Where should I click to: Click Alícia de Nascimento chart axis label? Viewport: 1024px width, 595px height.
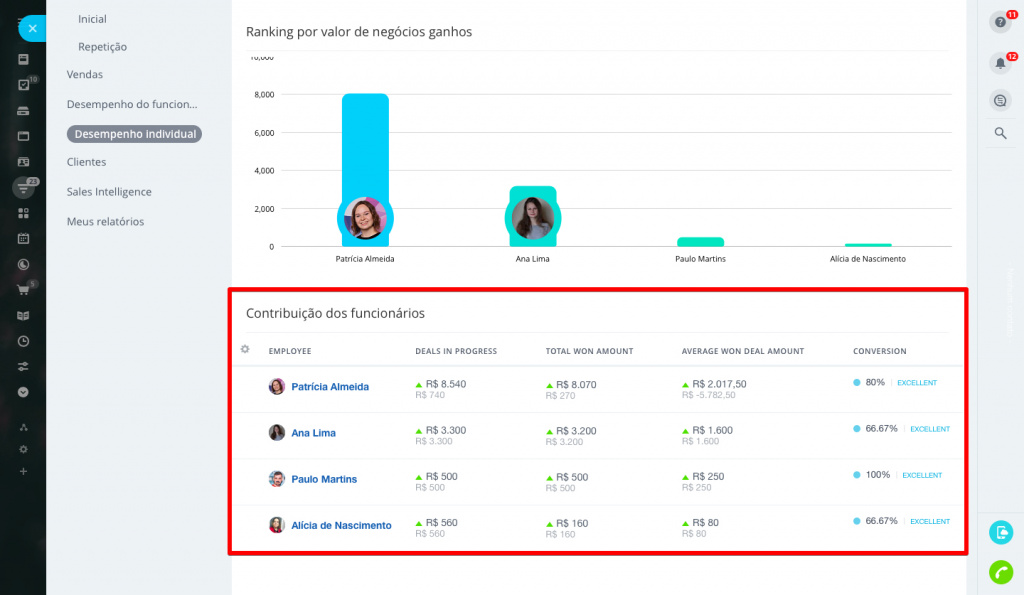(867, 259)
